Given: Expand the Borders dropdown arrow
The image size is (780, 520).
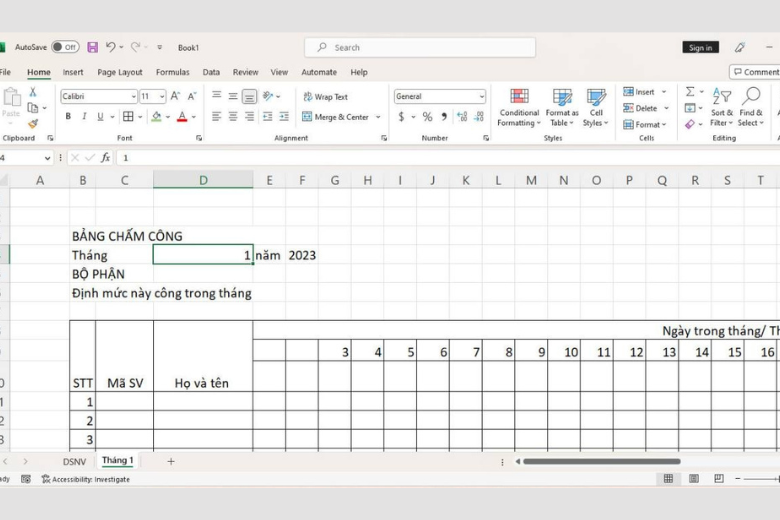Looking at the screenshot, I should tap(140, 117).
